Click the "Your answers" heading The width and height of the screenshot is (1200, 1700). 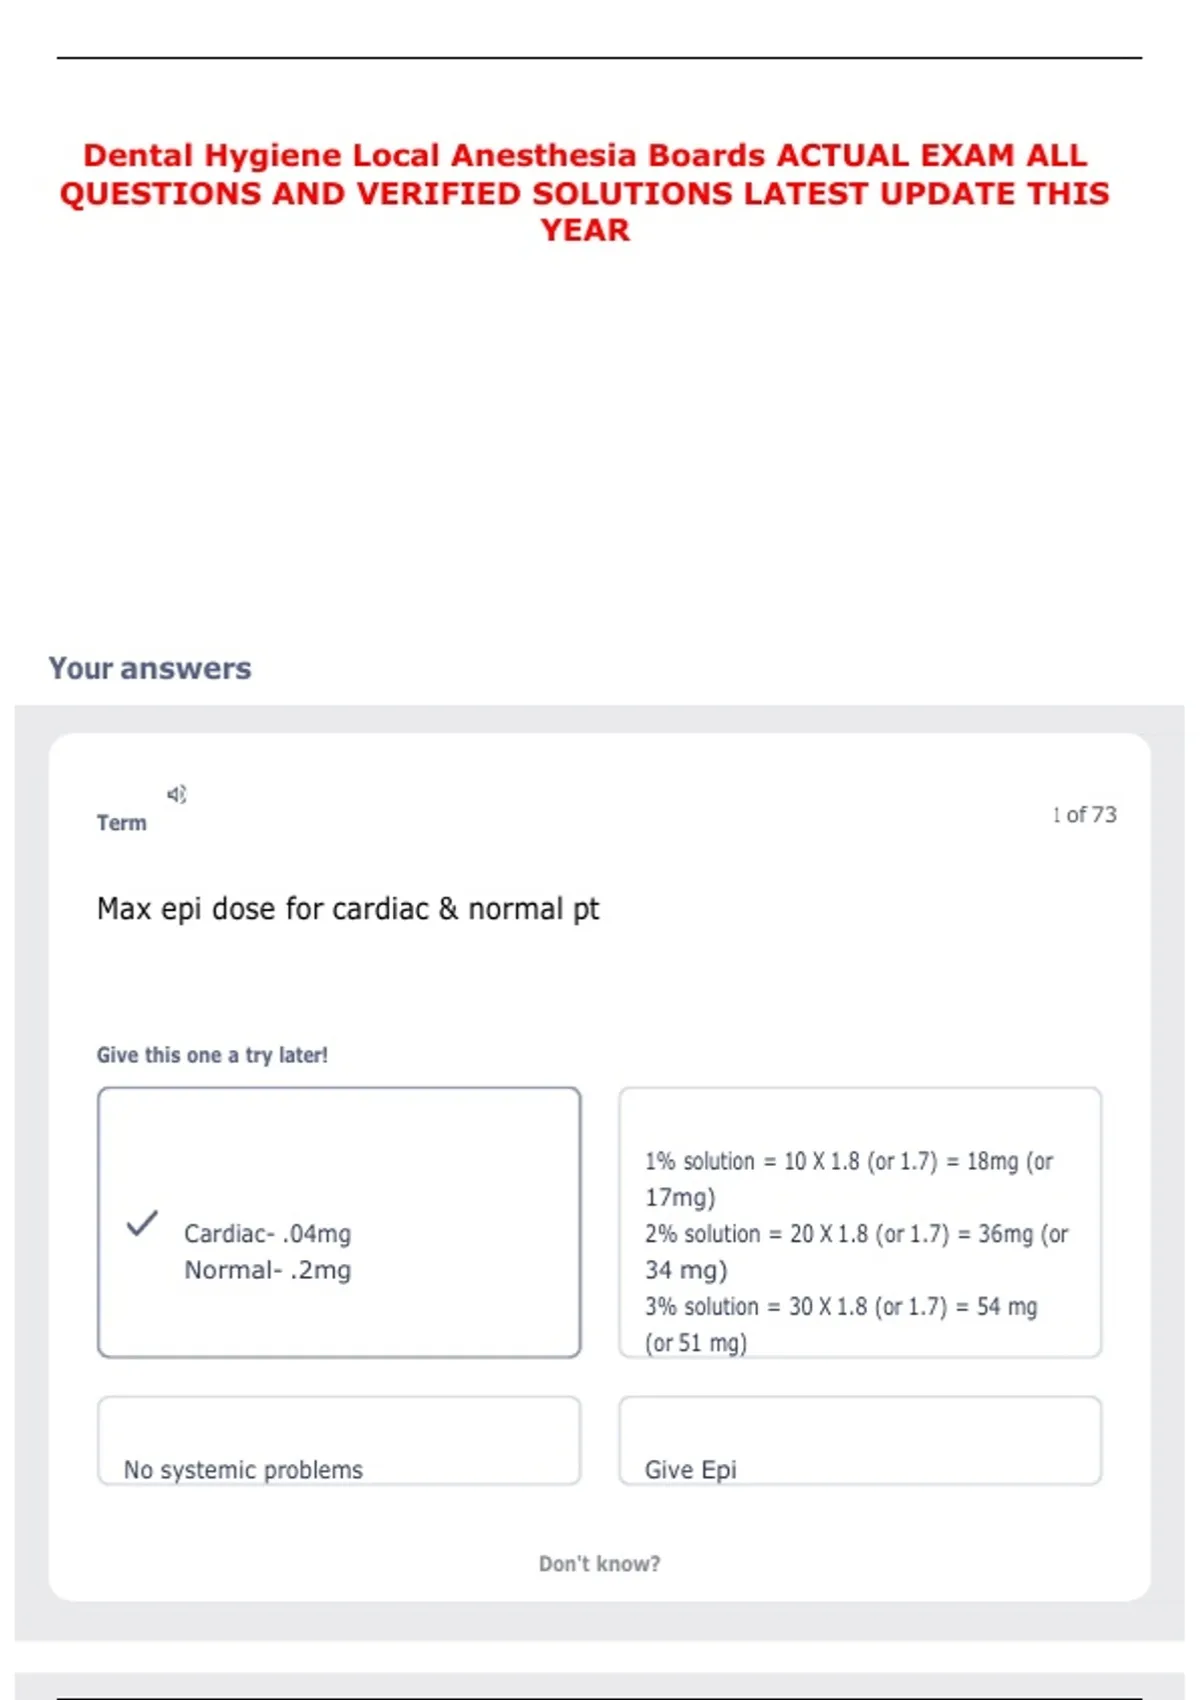(150, 668)
